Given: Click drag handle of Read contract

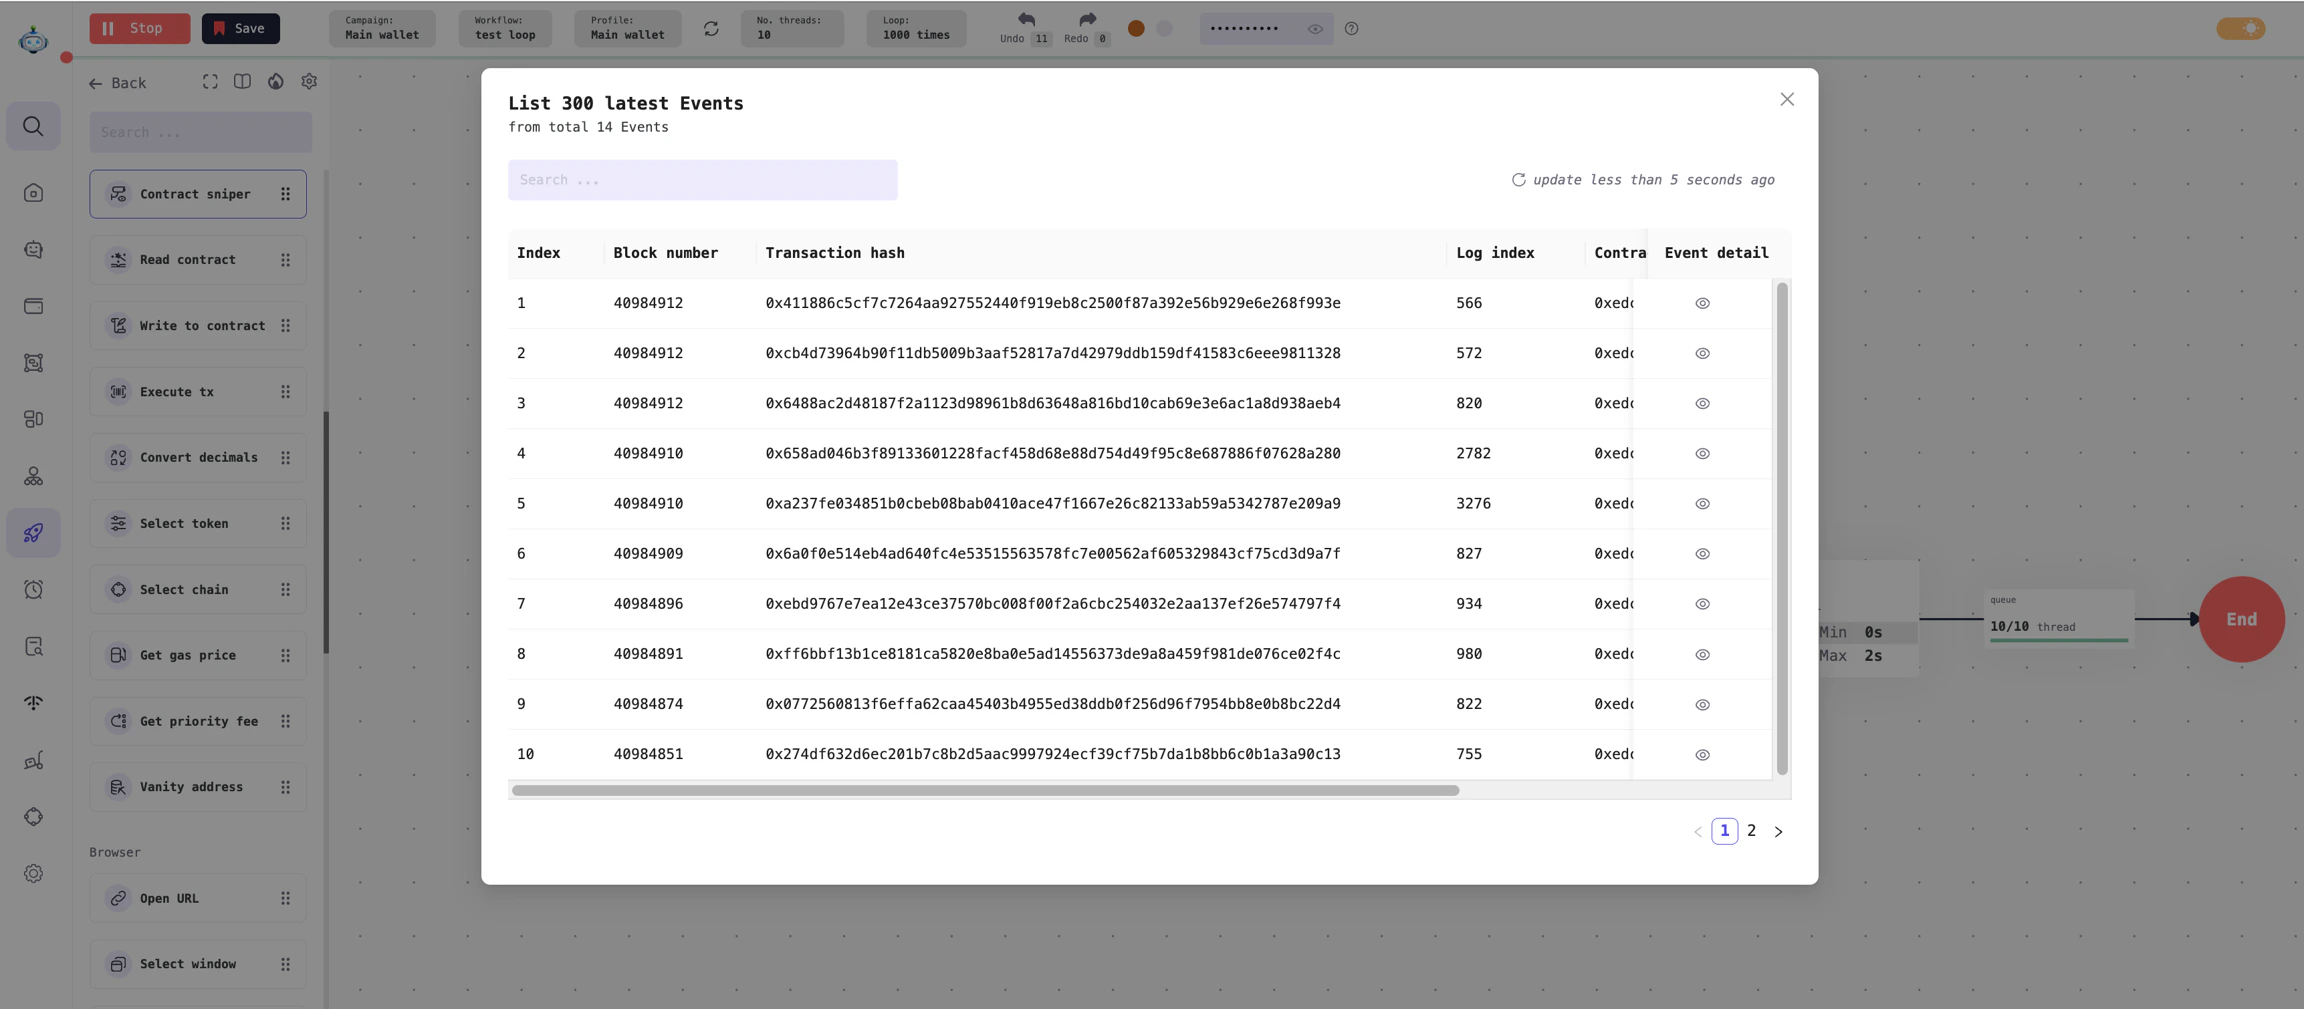Looking at the screenshot, I should (x=285, y=260).
